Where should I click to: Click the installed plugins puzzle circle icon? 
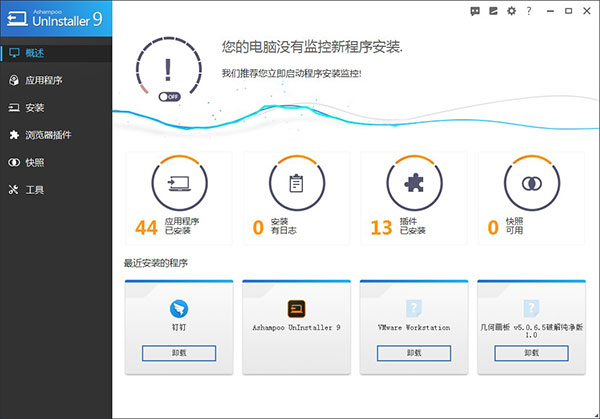(x=414, y=183)
